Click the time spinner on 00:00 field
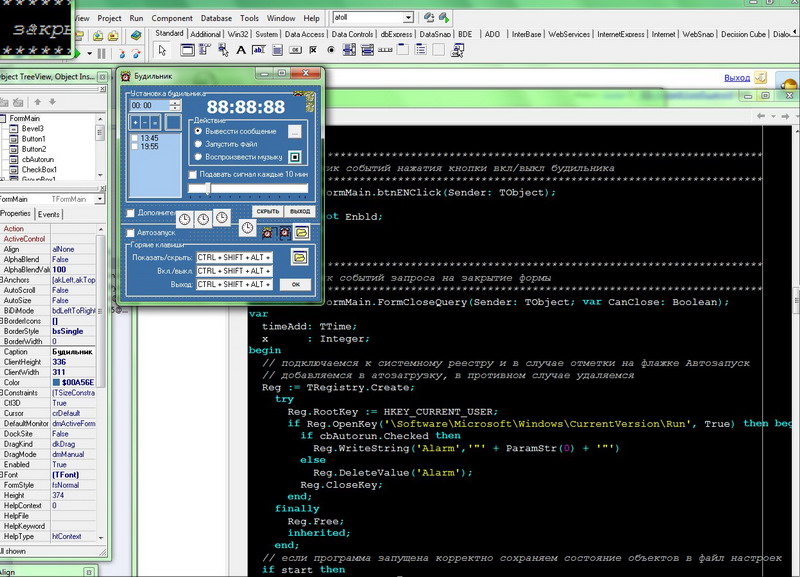This screenshot has height=577, width=800. 175,106
